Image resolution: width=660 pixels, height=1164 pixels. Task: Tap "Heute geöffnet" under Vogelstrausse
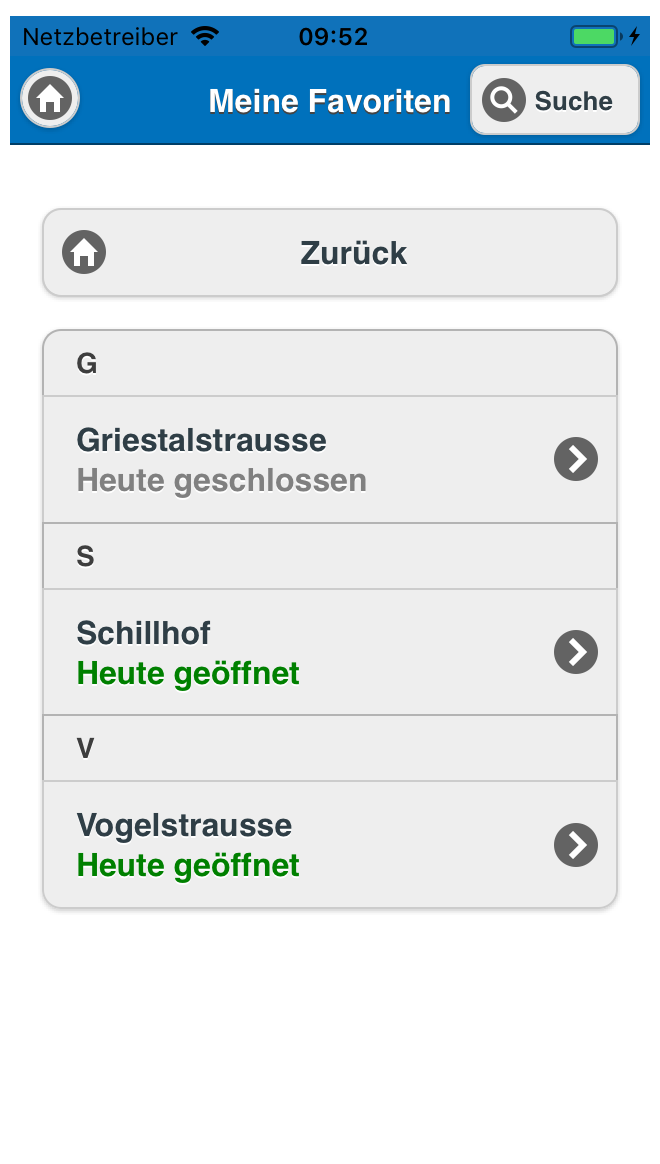(188, 866)
